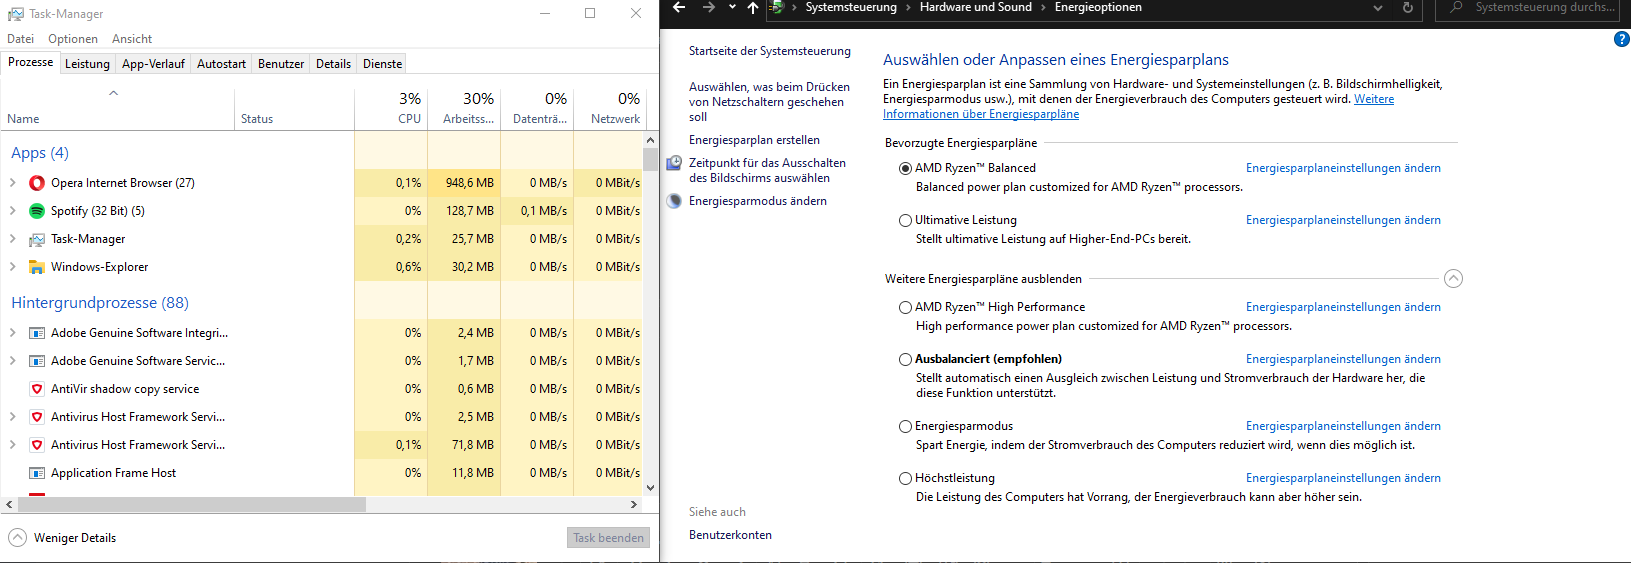Switch to the Benutzer tab
1631x563 pixels.
(281, 64)
